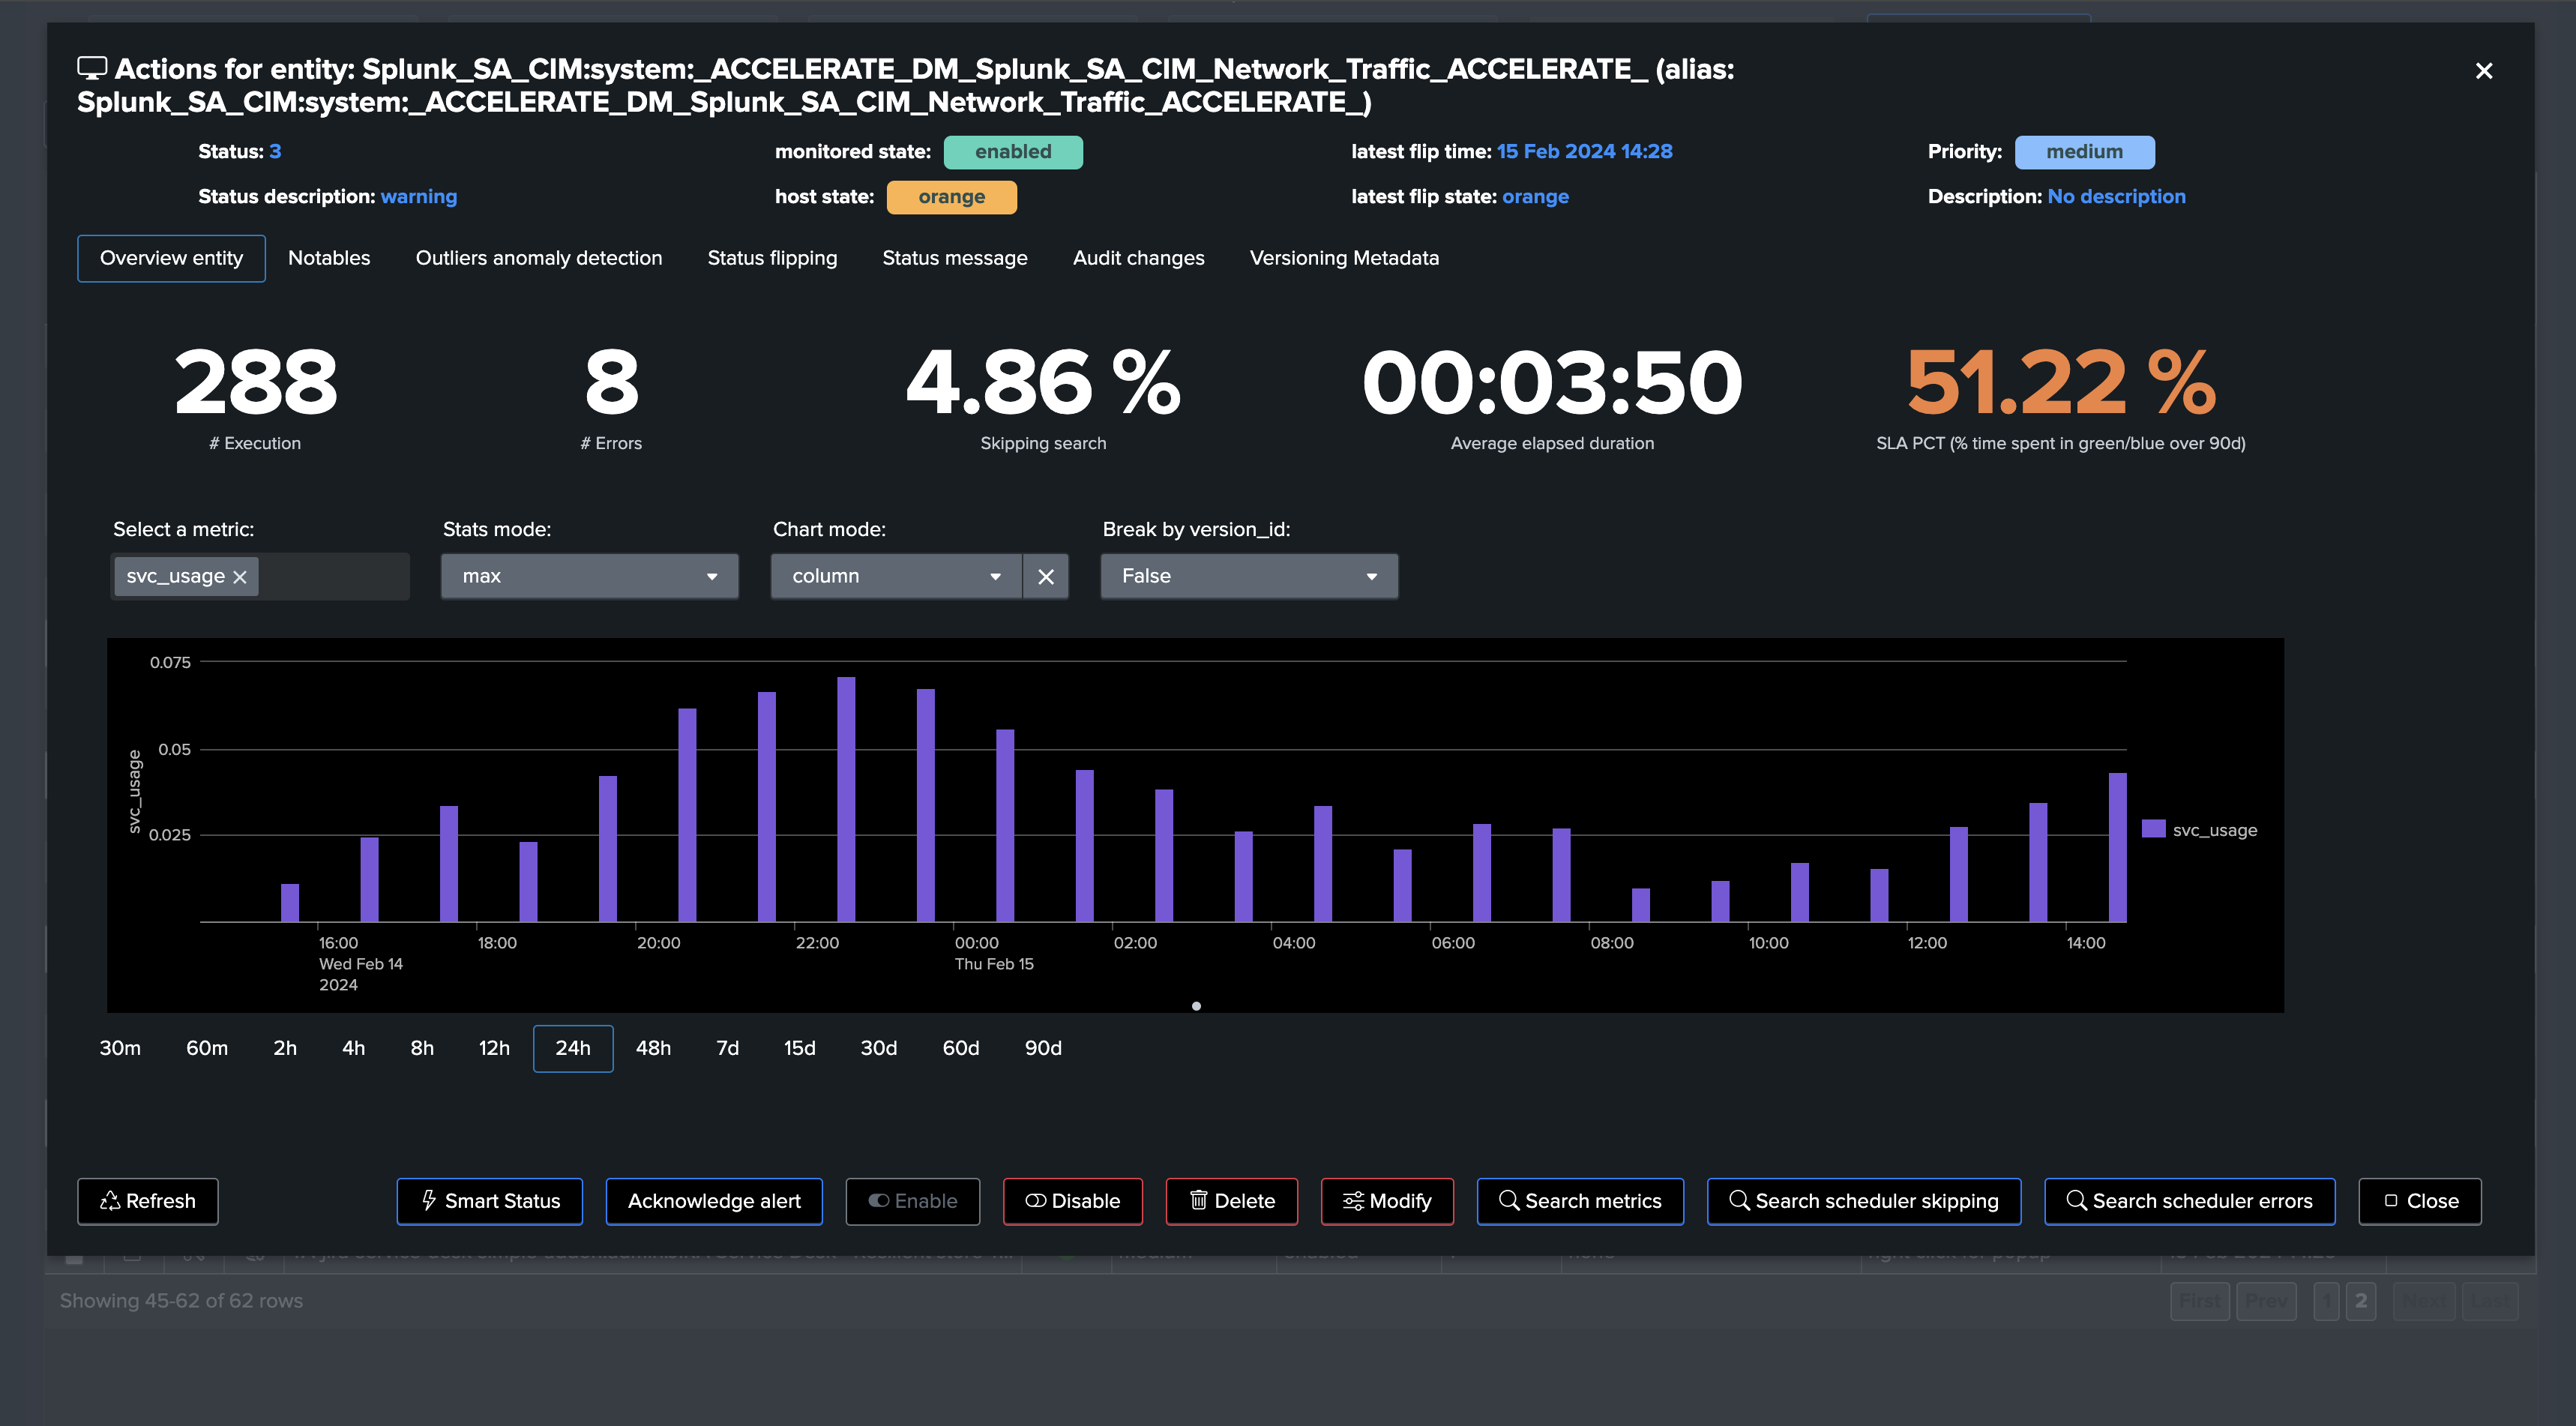Click the 4.86 % skipping search value
The height and width of the screenshot is (1426, 2576).
point(1043,382)
